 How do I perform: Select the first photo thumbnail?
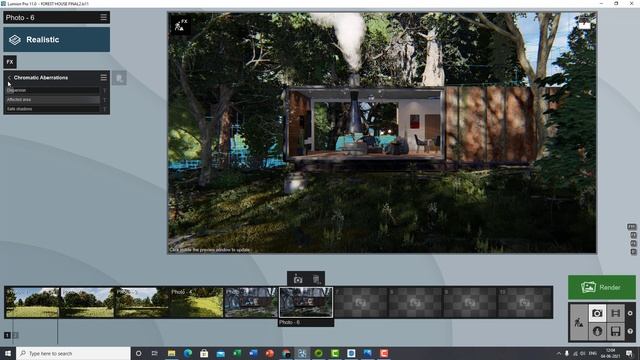click(32, 302)
